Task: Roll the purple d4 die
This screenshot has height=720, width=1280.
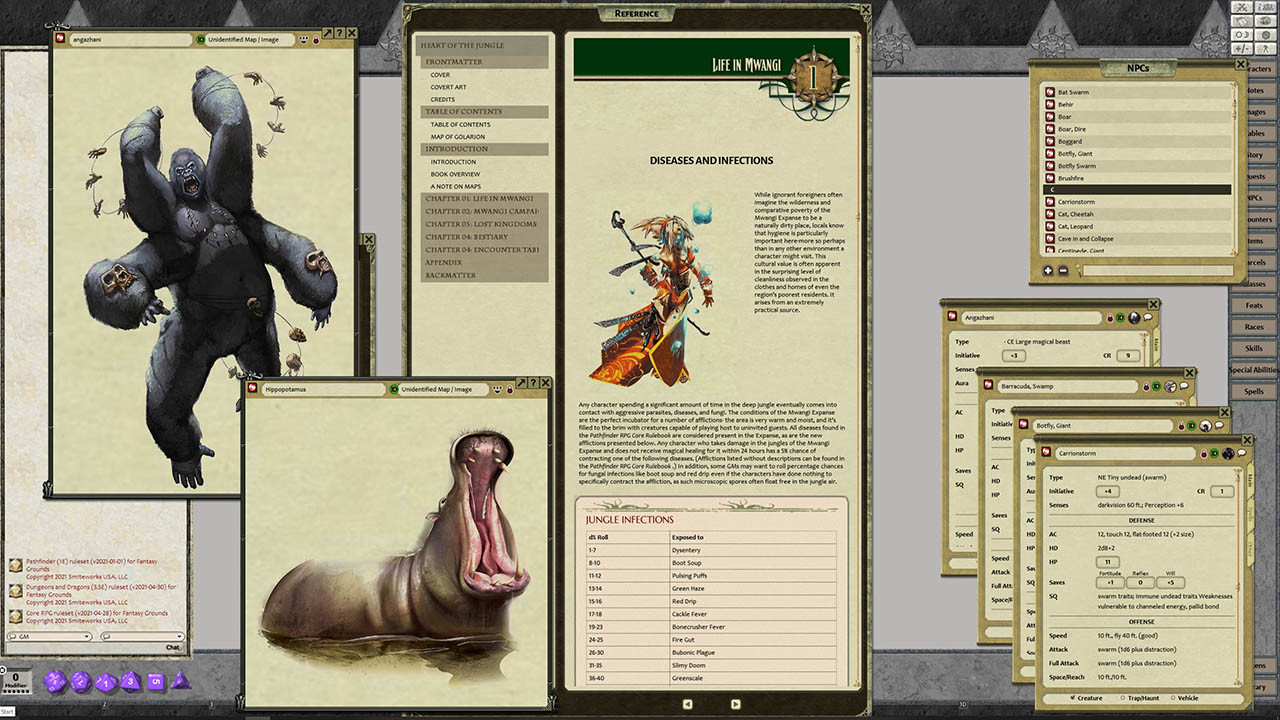Action: point(180,681)
